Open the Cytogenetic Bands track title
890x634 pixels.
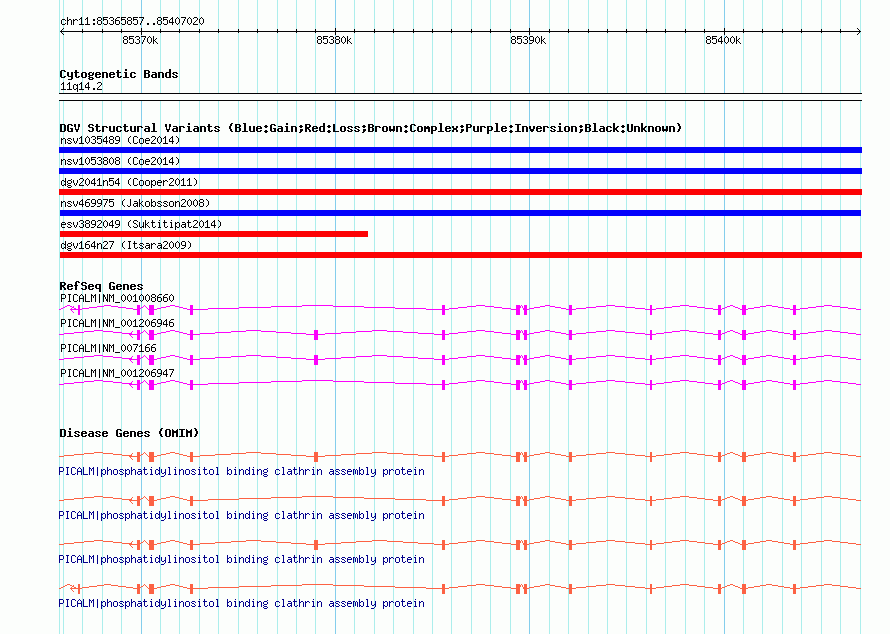[x=119, y=74]
